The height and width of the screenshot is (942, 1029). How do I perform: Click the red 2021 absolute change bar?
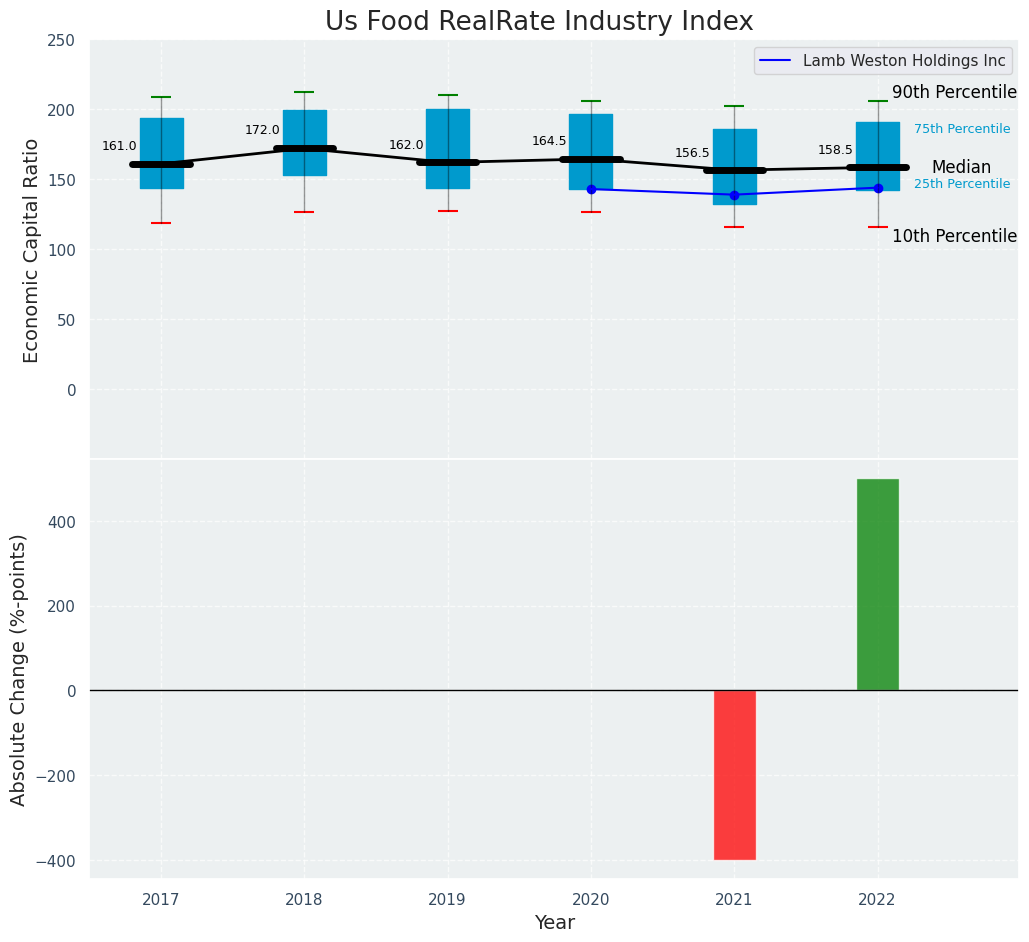coord(735,775)
